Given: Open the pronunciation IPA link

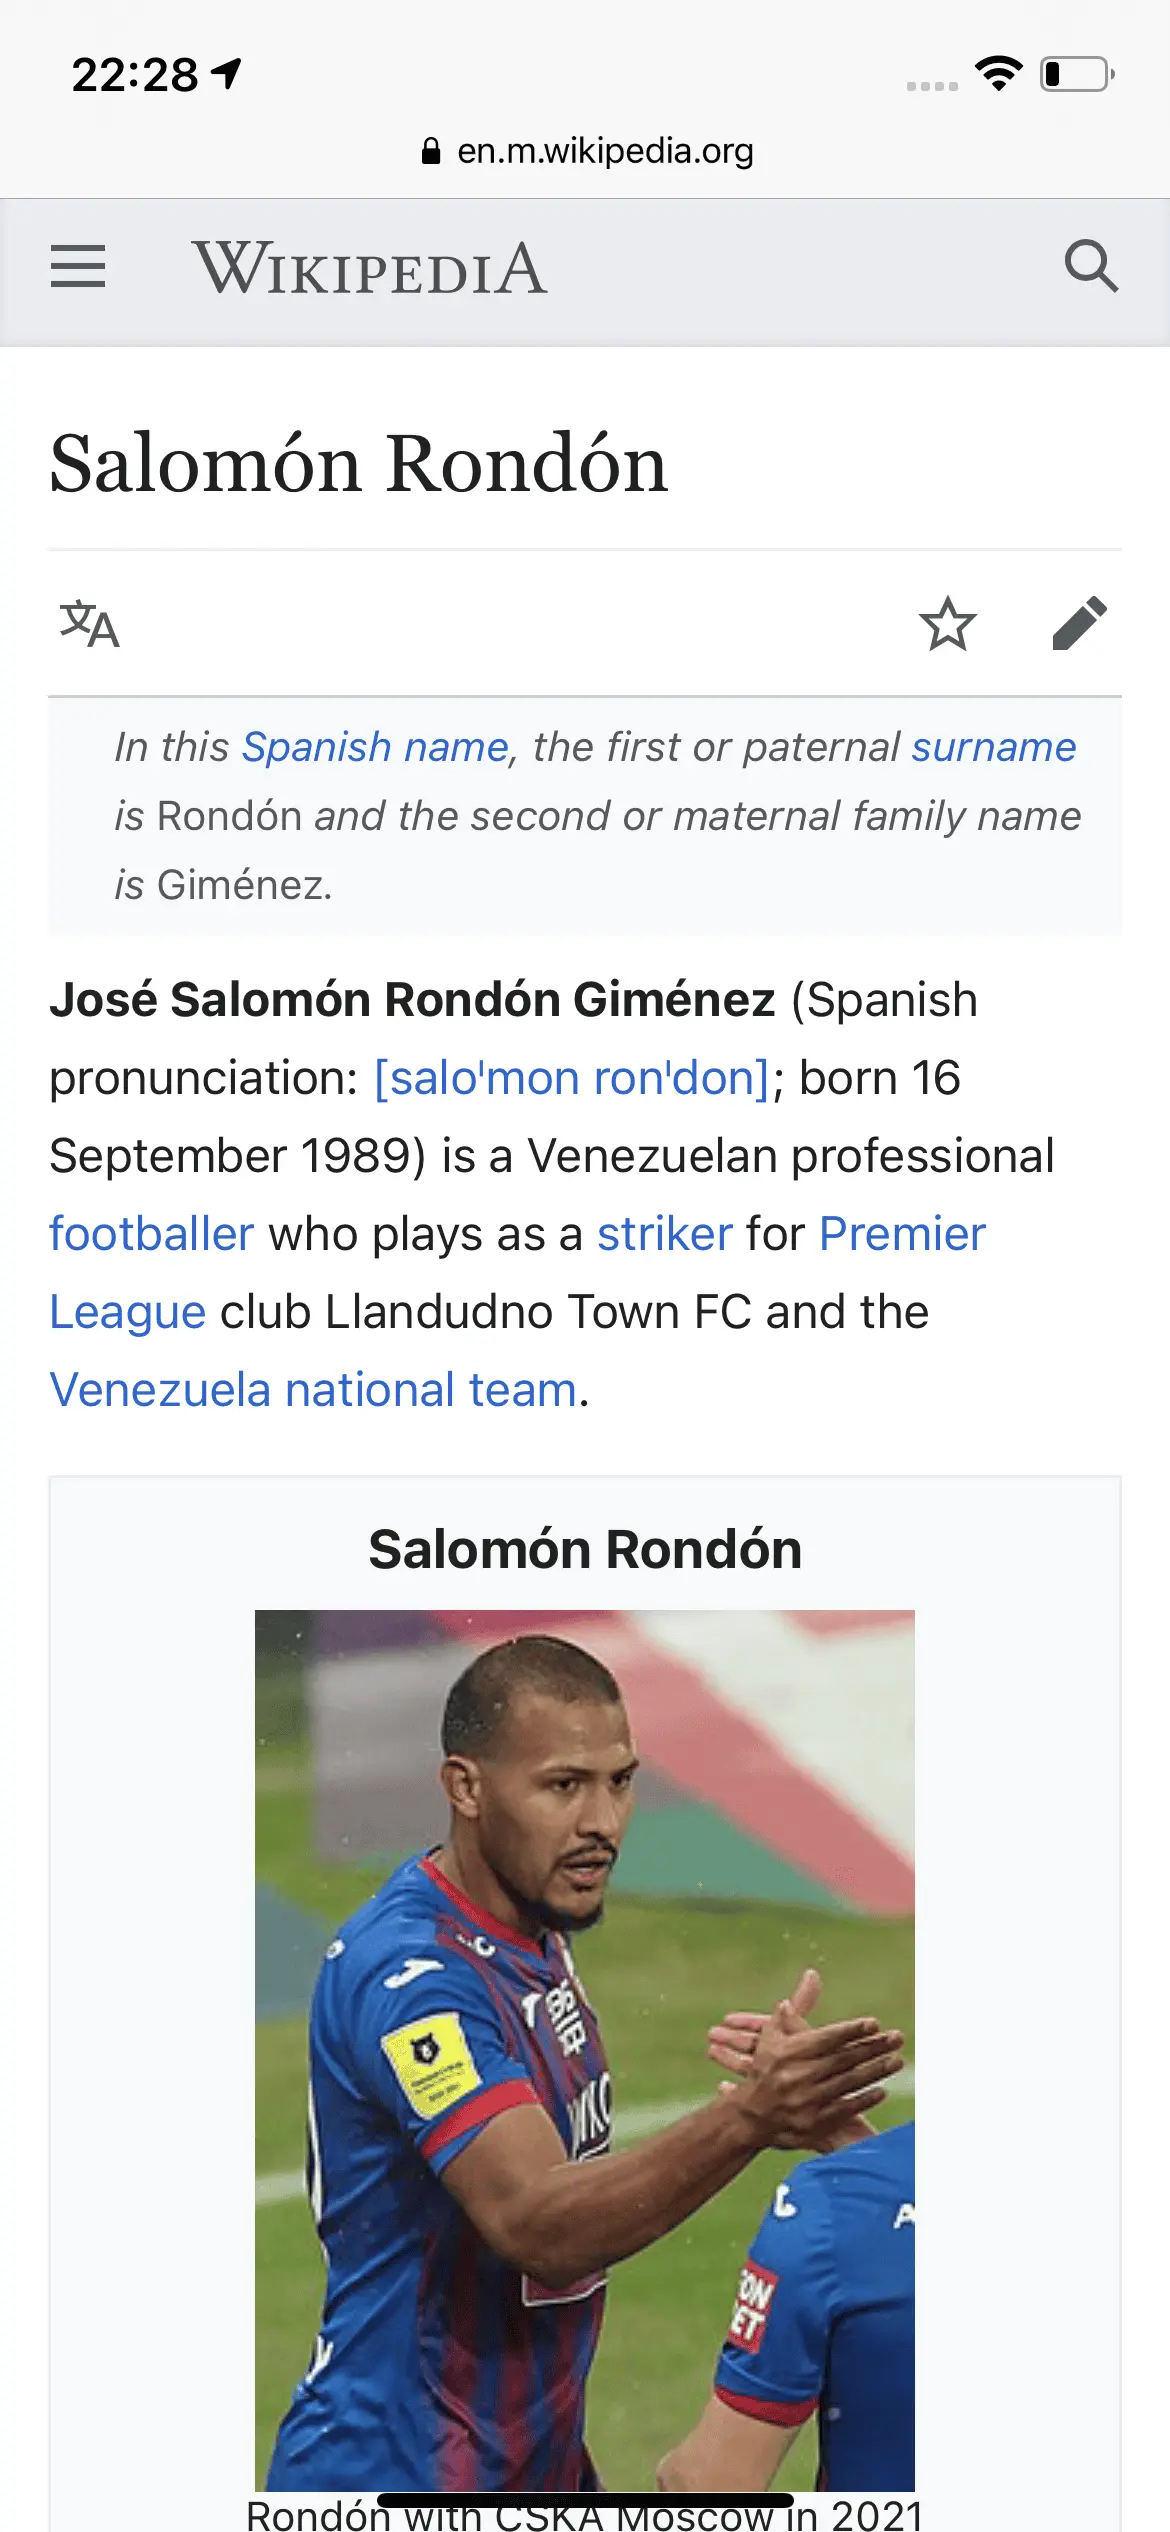Looking at the screenshot, I should point(572,1078).
